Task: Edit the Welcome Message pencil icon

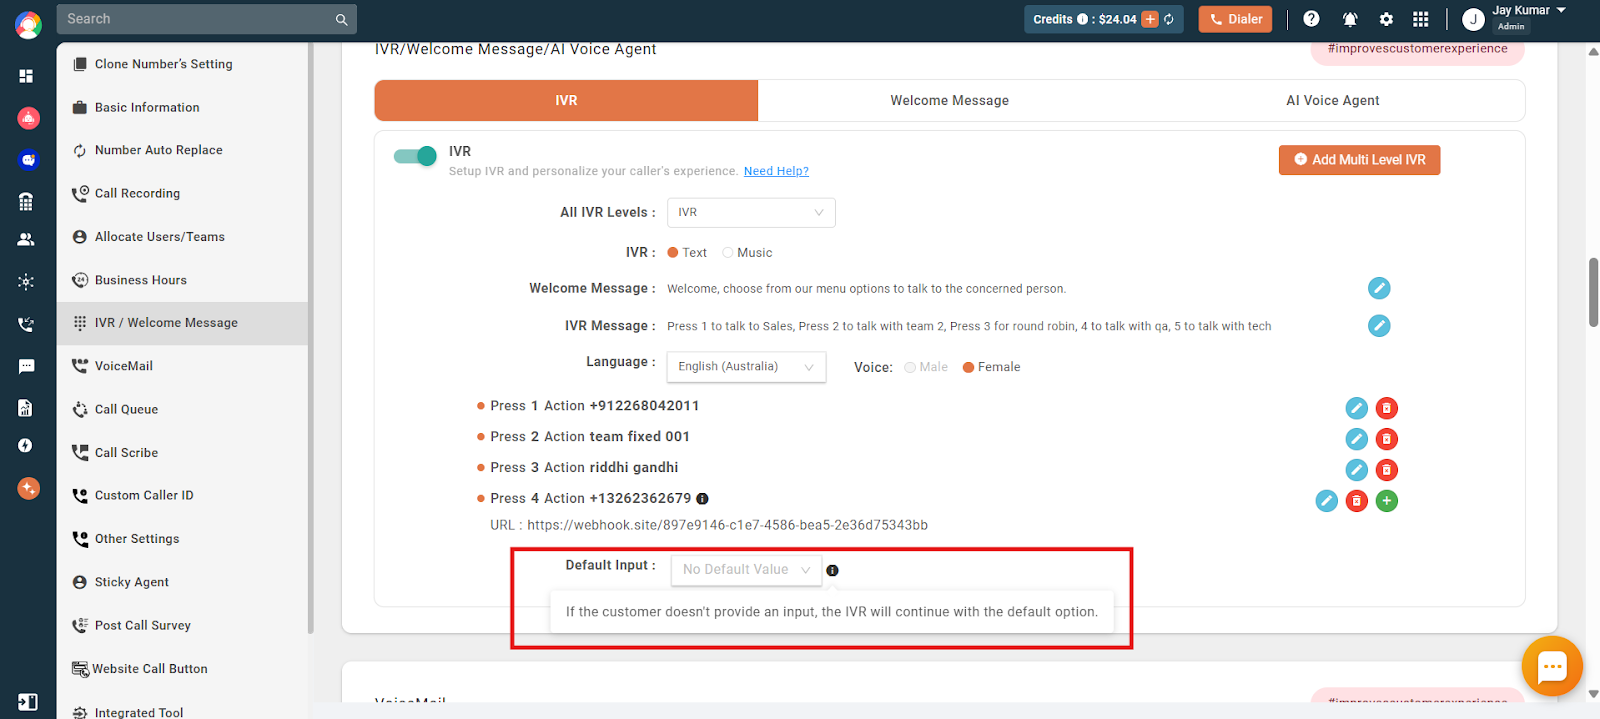Action: tap(1379, 288)
